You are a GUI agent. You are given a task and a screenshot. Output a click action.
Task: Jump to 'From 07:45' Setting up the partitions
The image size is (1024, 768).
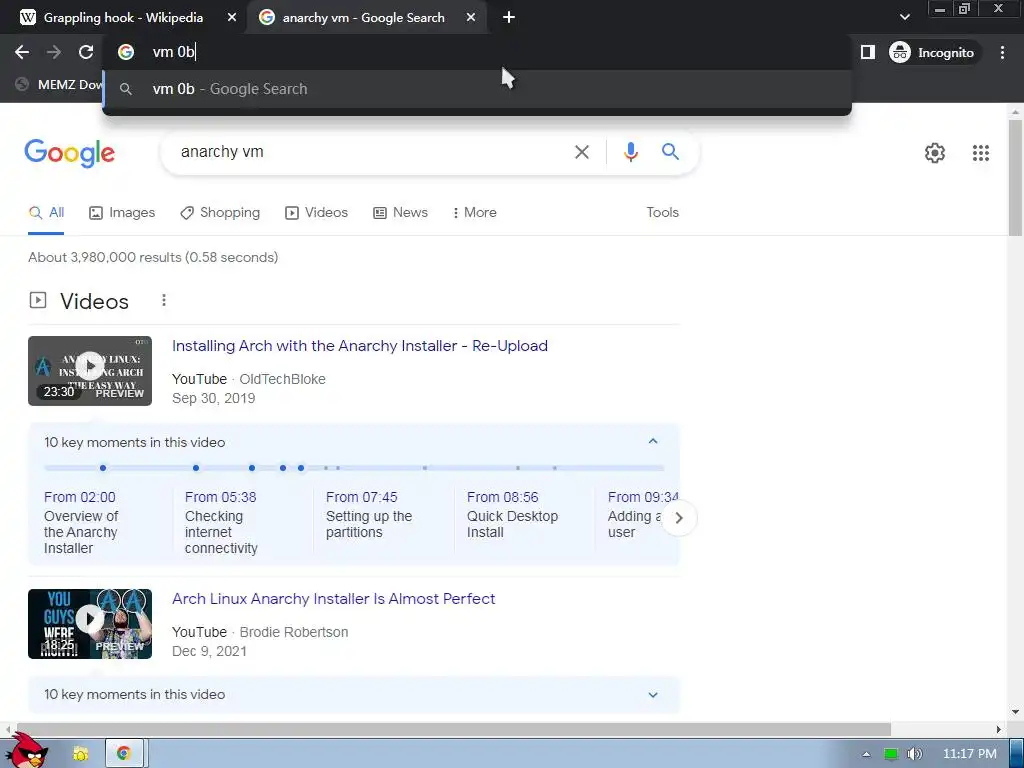click(369, 515)
